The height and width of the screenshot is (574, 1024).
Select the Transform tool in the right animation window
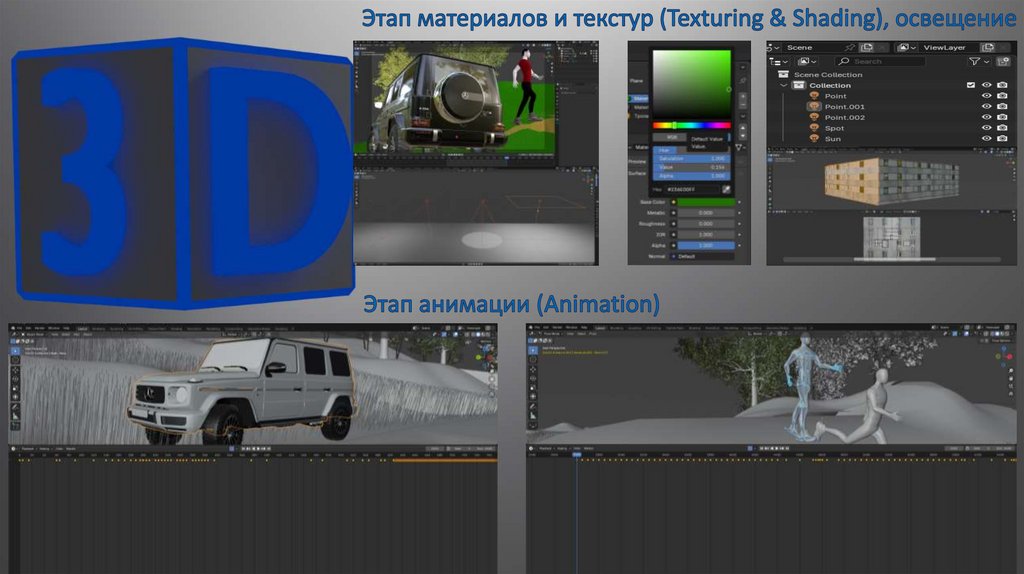tap(533, 396)
